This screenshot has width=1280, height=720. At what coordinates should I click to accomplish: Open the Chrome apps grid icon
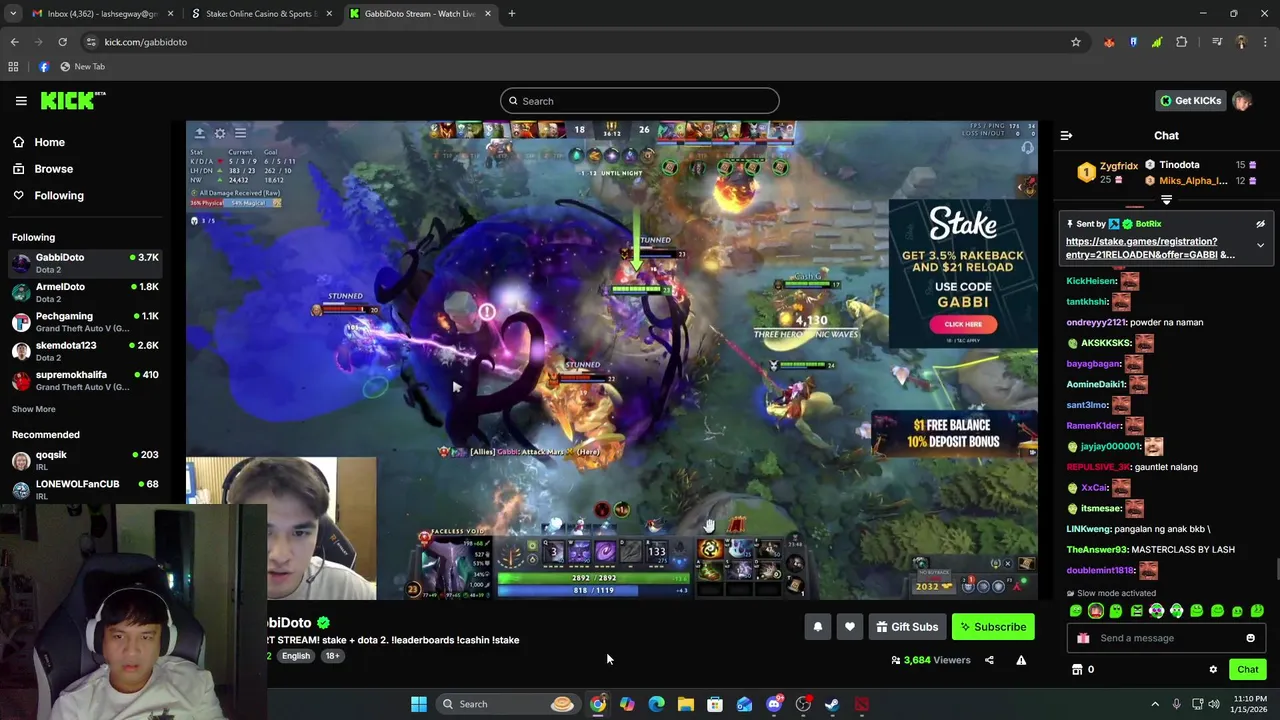pos(13,67)
